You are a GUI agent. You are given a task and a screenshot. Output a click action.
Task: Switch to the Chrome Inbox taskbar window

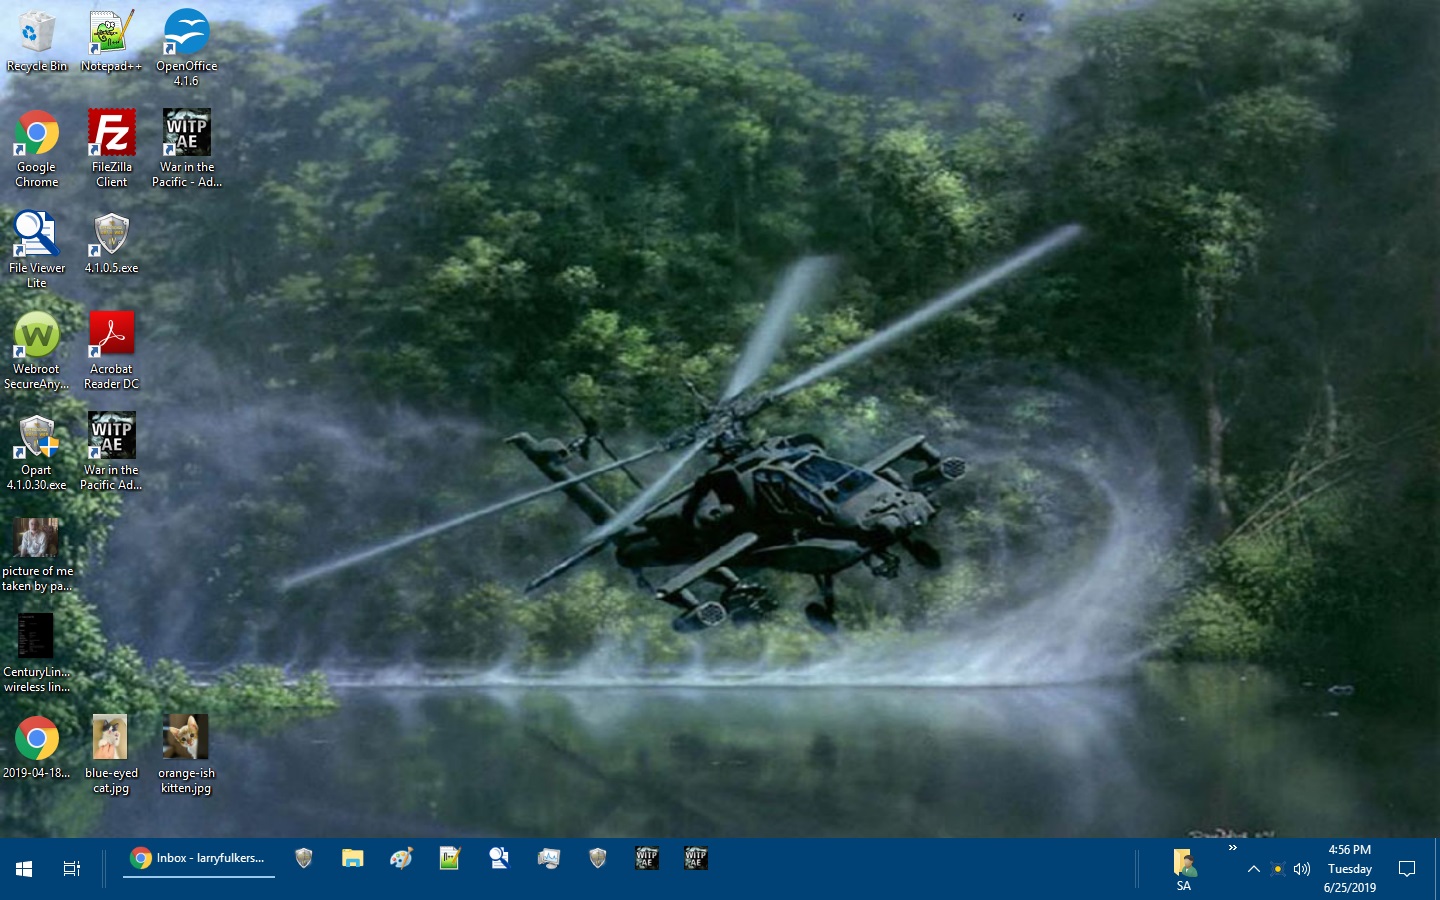pyautogui.click(x=199, y=858)
